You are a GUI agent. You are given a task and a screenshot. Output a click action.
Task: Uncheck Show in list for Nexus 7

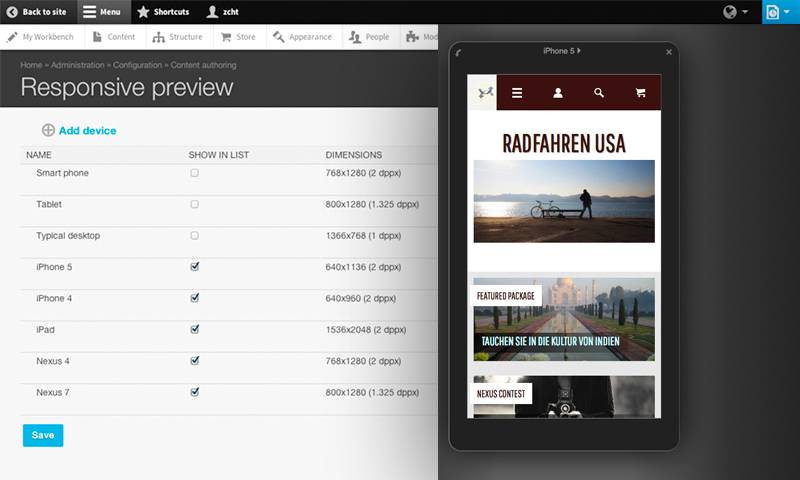[x=194, y=392]
